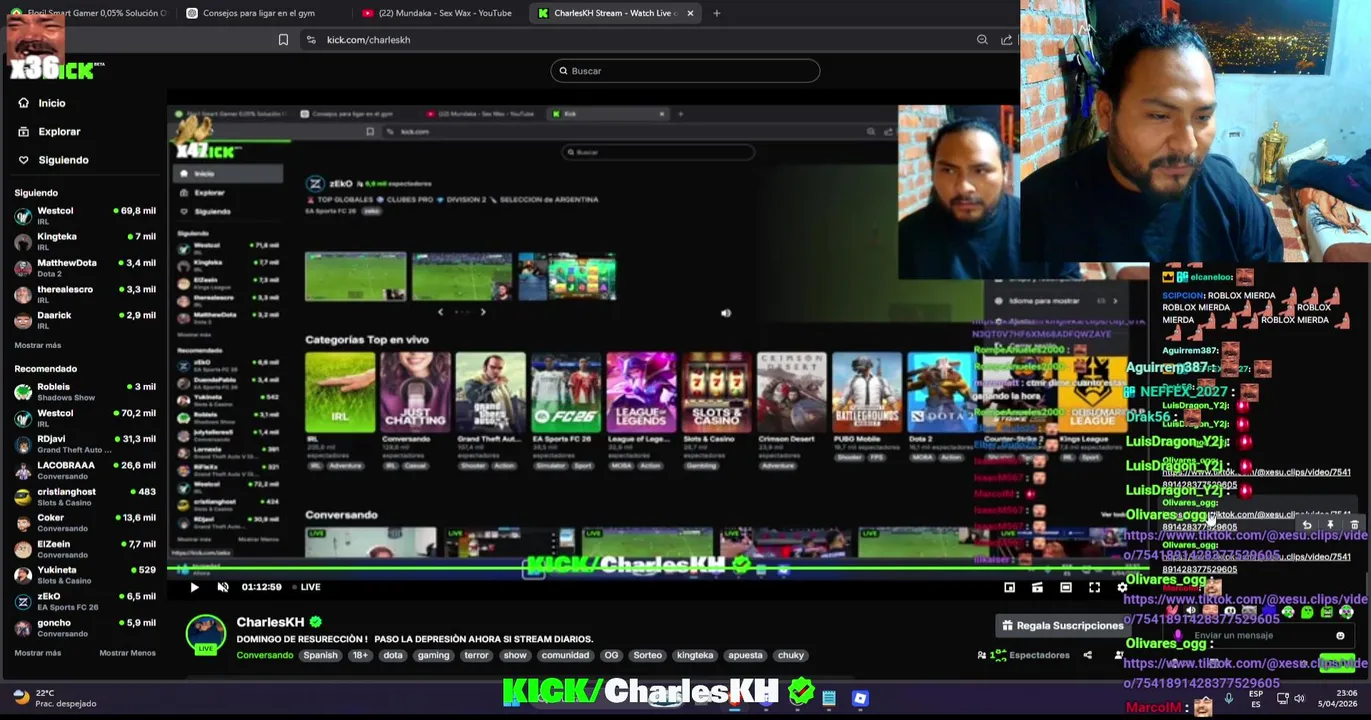Click the address bar search magnifier icon

pyautogui.click(x=982, y=40)
